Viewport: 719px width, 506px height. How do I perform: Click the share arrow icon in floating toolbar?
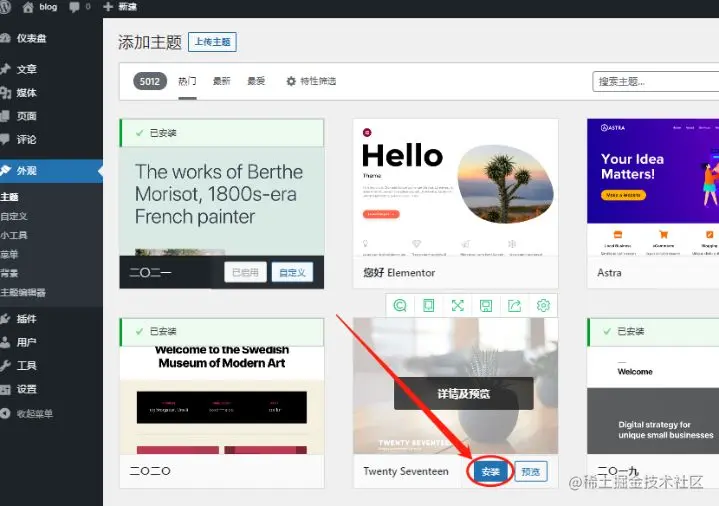[x=514, y=306]
